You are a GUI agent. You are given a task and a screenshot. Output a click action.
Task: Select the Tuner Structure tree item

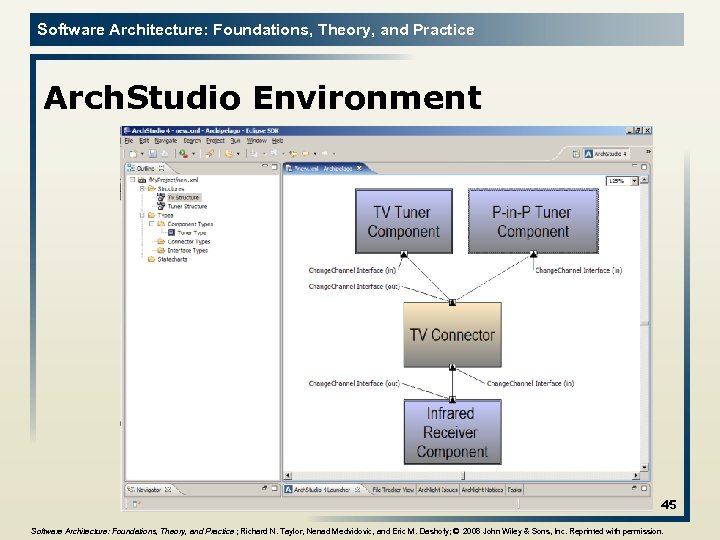tap(187, 207)
